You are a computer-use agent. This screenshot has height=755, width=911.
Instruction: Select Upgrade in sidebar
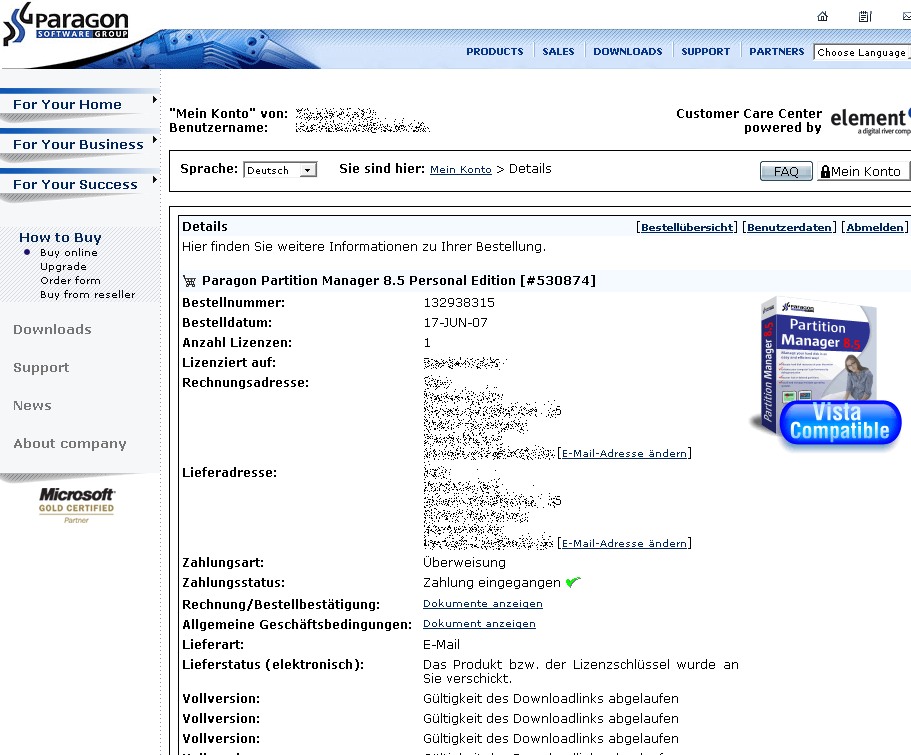(63, 267)
